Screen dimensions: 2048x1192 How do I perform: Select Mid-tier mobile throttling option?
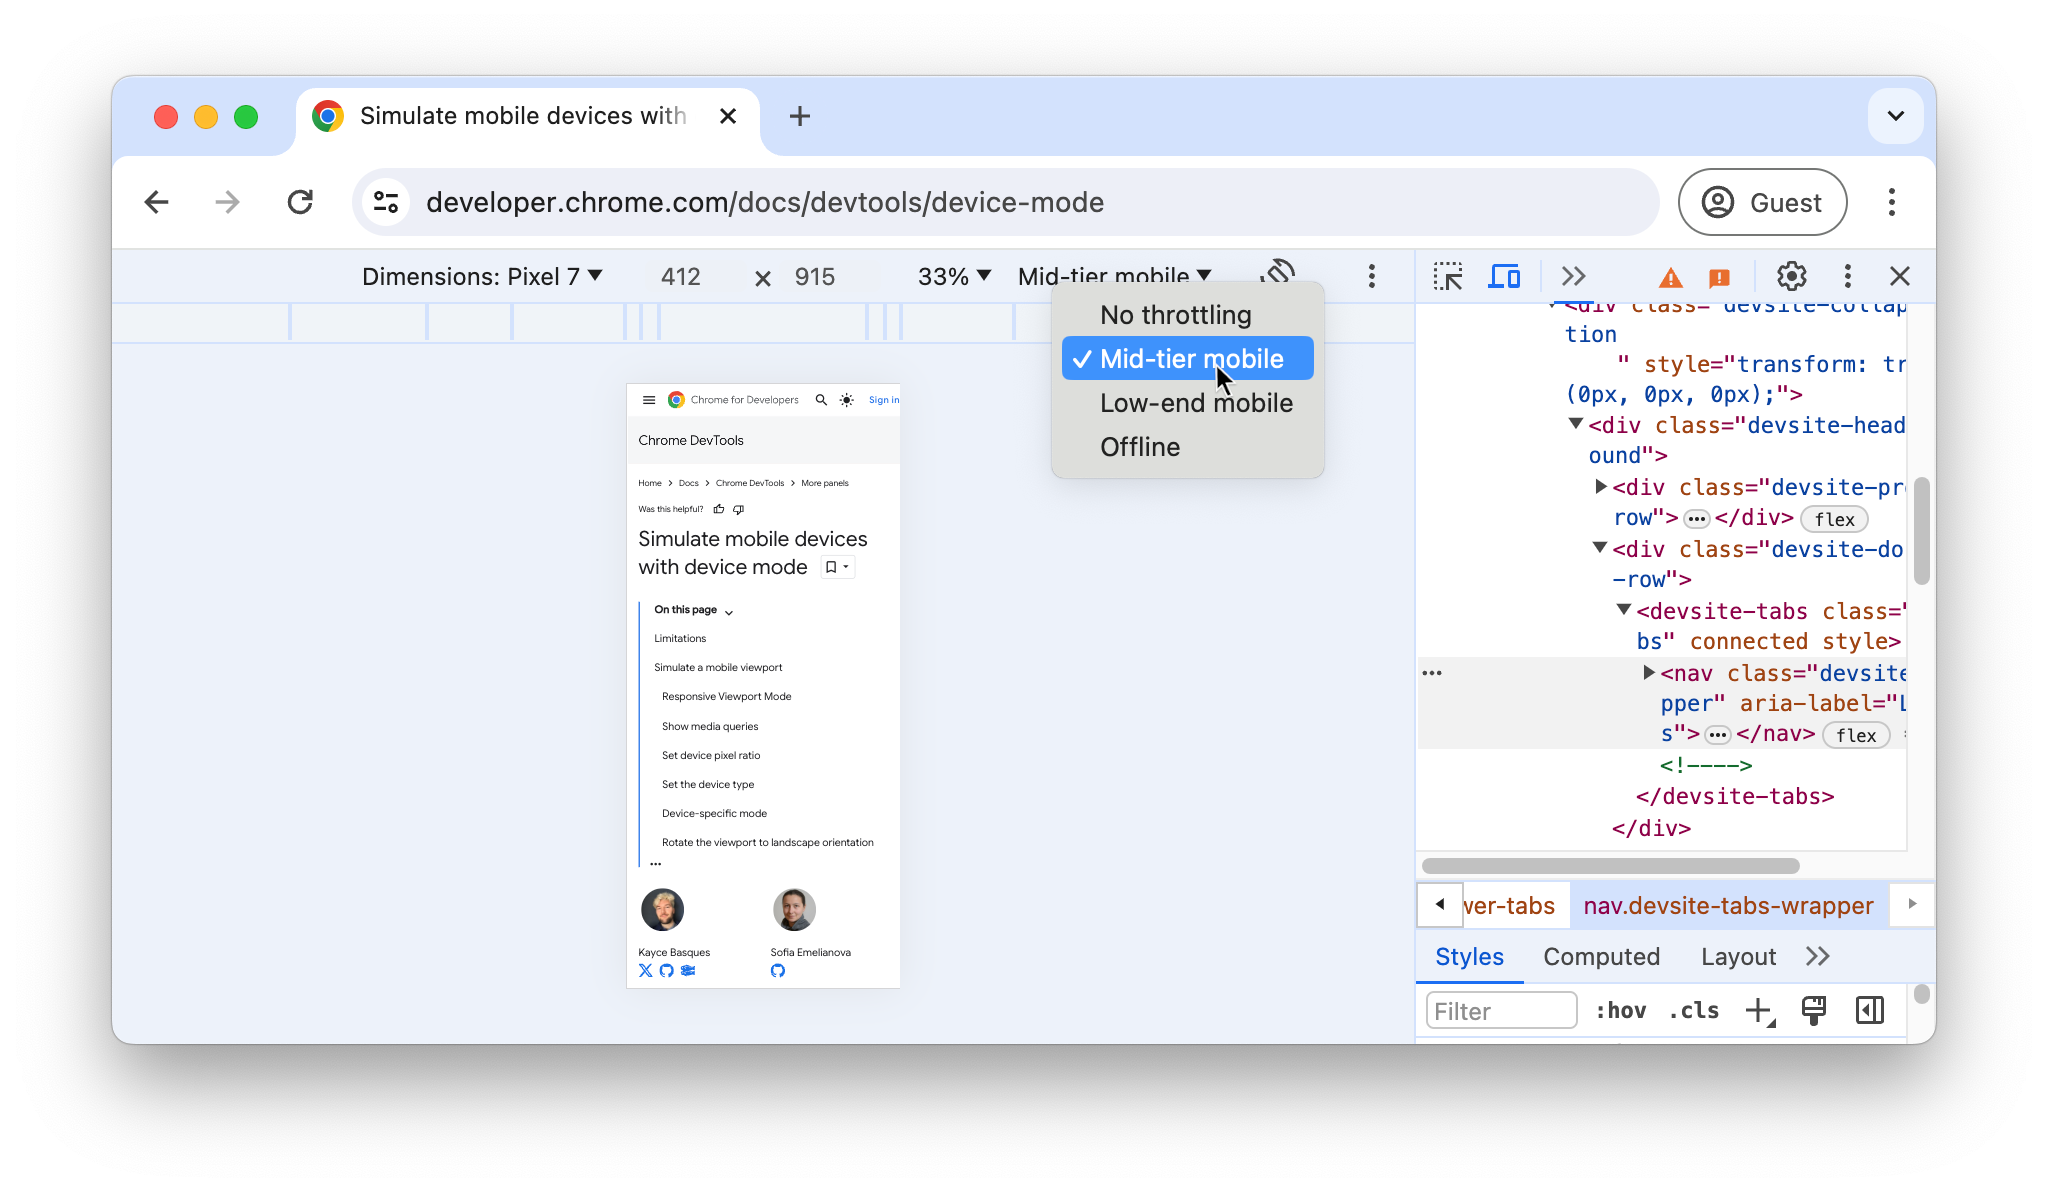coord(1191,359)
